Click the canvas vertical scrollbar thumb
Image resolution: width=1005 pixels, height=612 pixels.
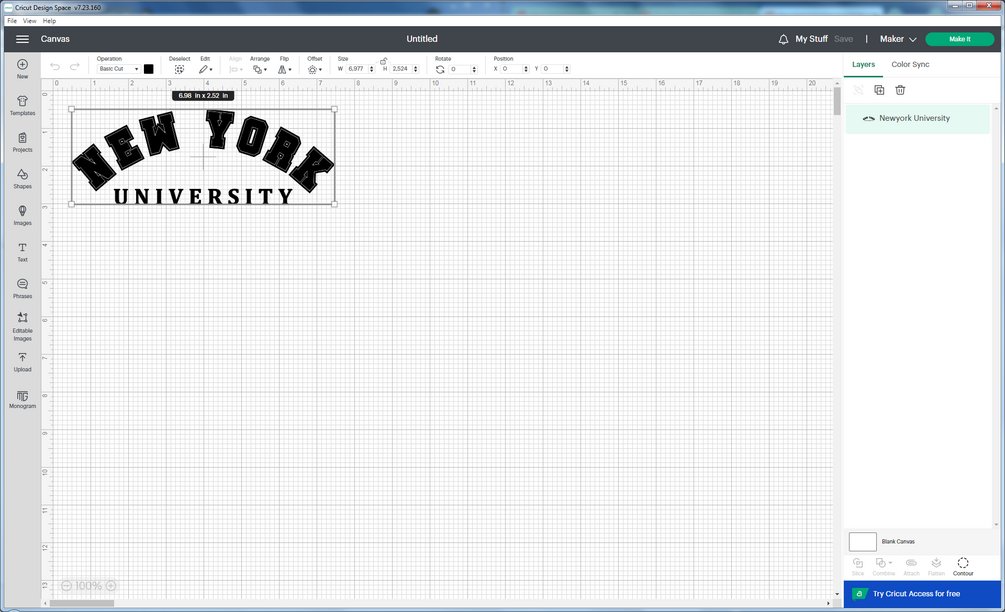tap(837, 101)
